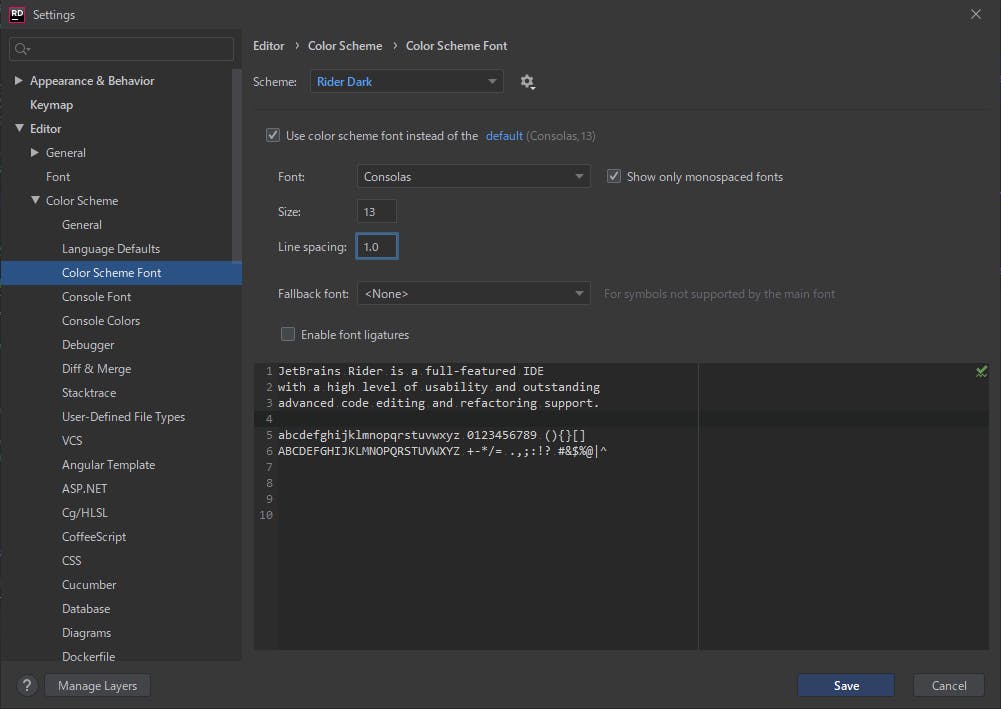Image resolution: width=1001 pixels, height=709 pixels.
Task: Open the Font dropdown showing Consolas
Action: (x=474, y=176)
